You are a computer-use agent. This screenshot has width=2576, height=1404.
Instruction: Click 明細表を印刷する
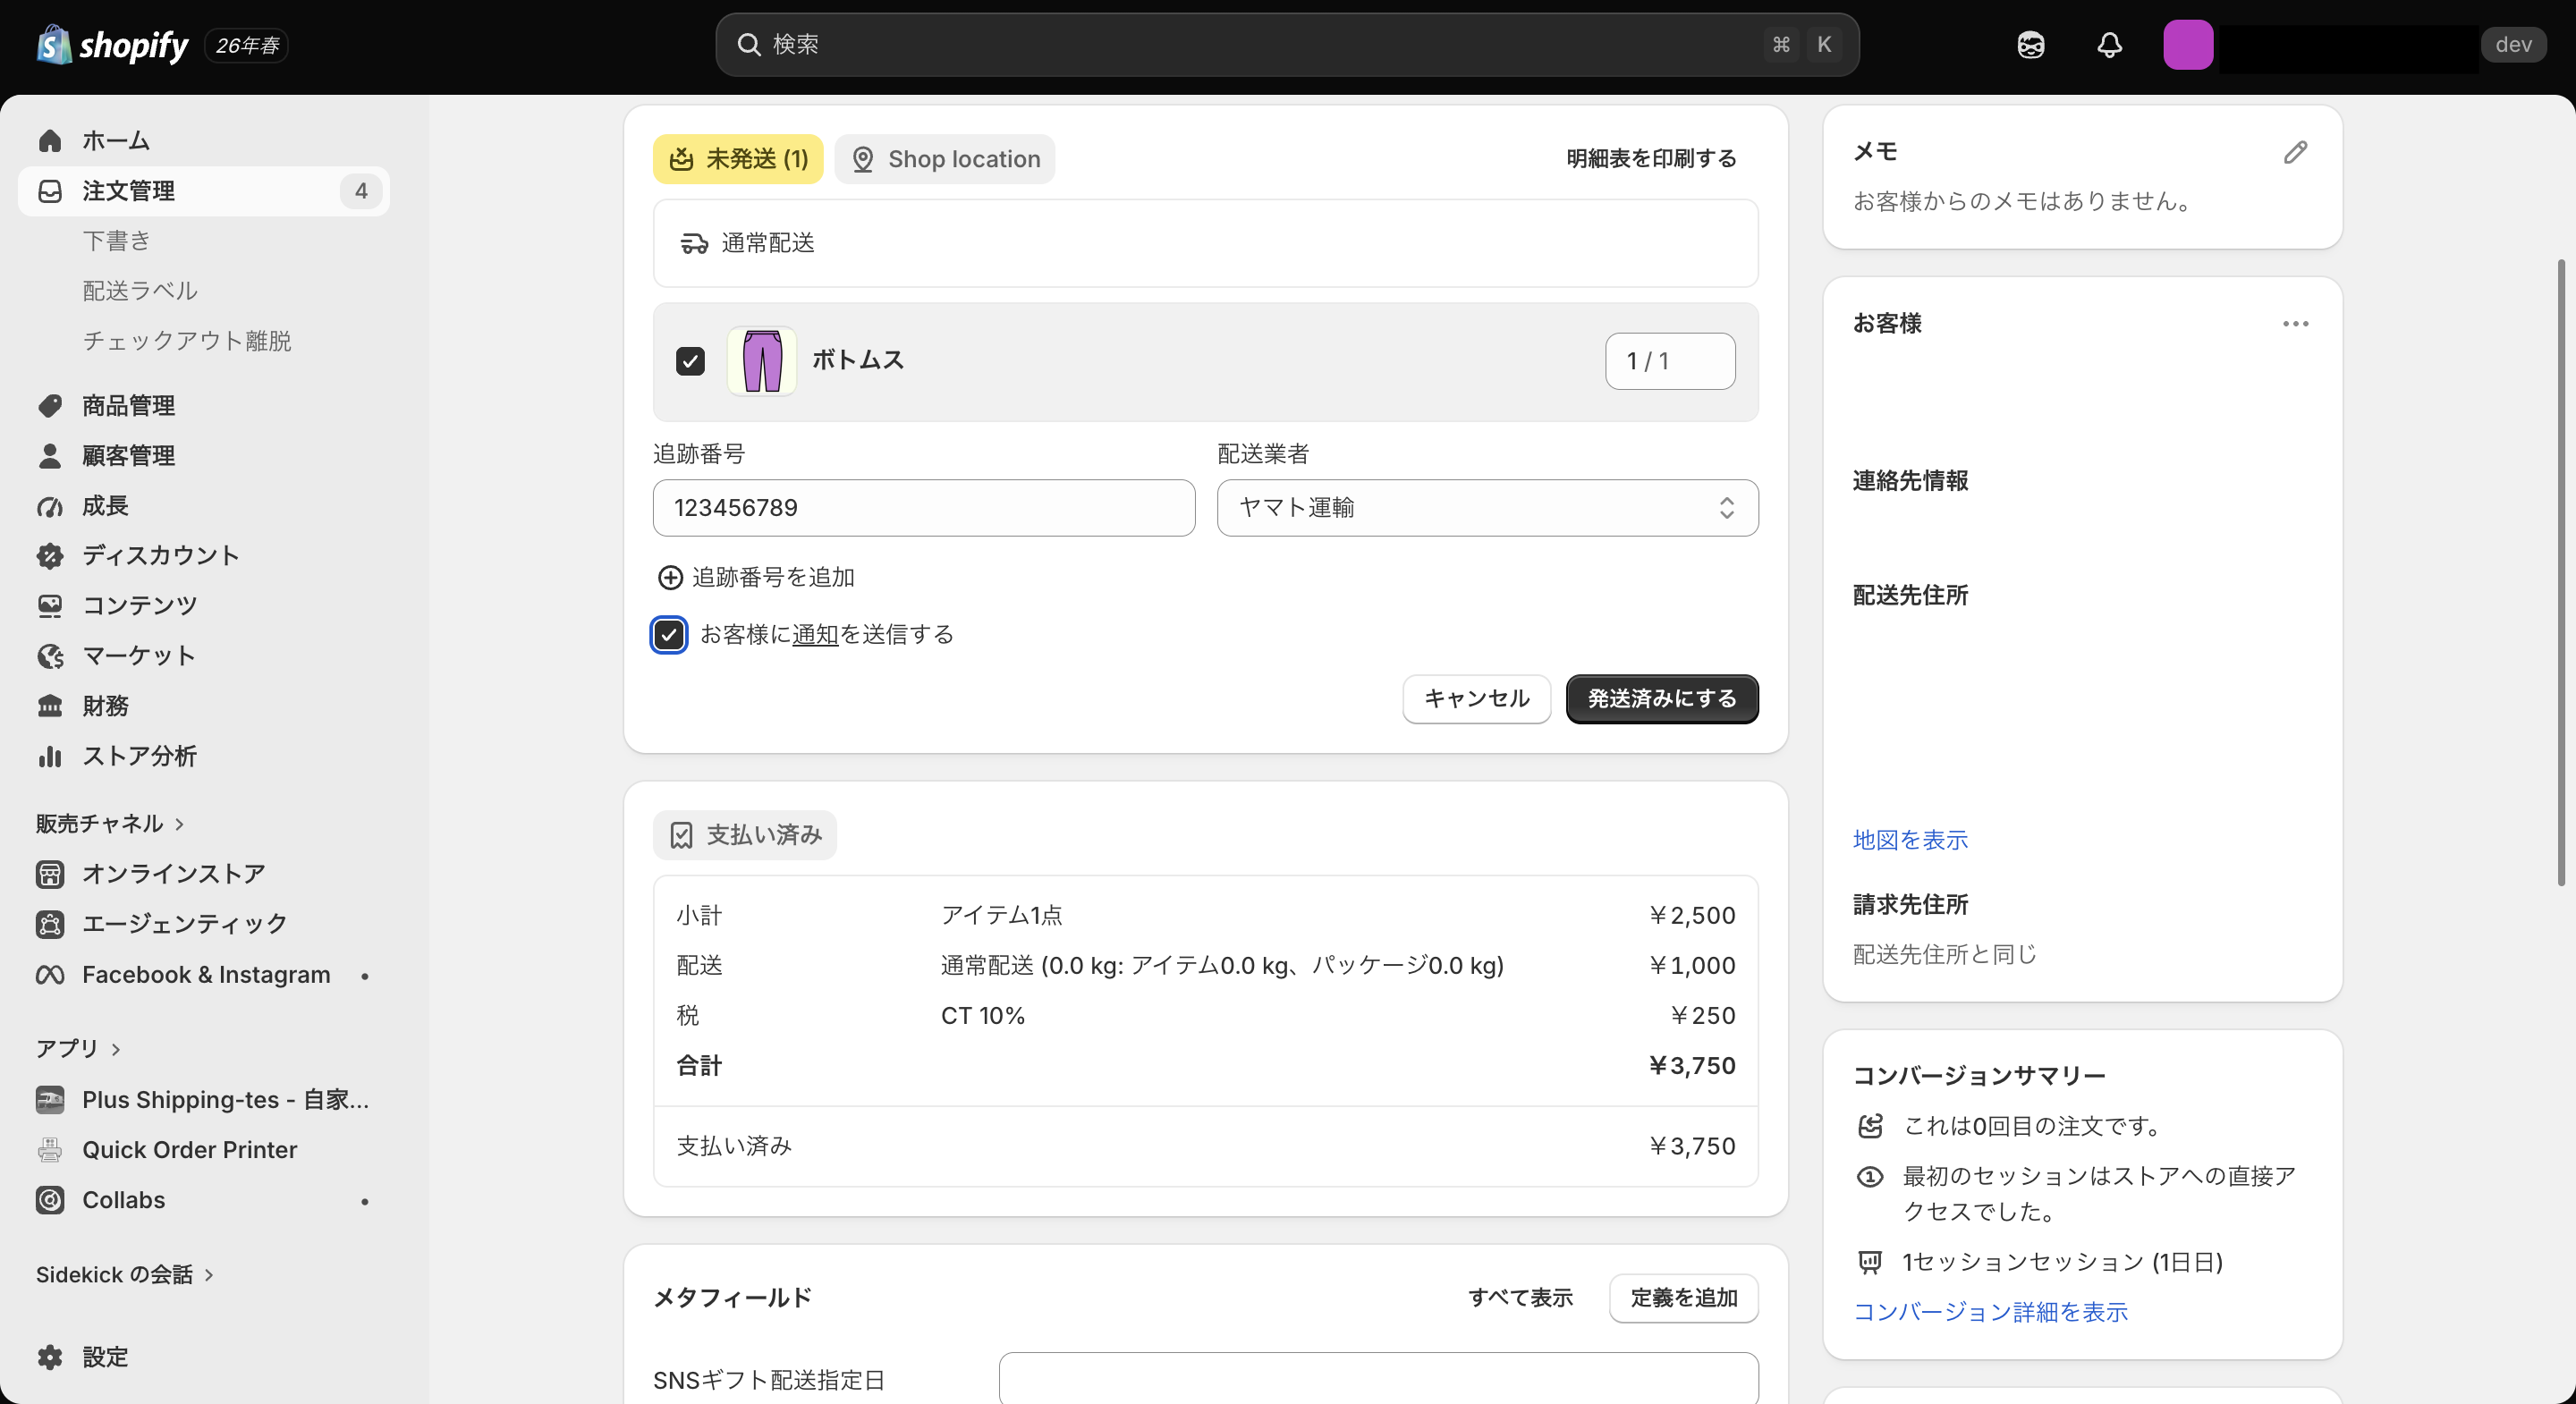point(1651,159)
